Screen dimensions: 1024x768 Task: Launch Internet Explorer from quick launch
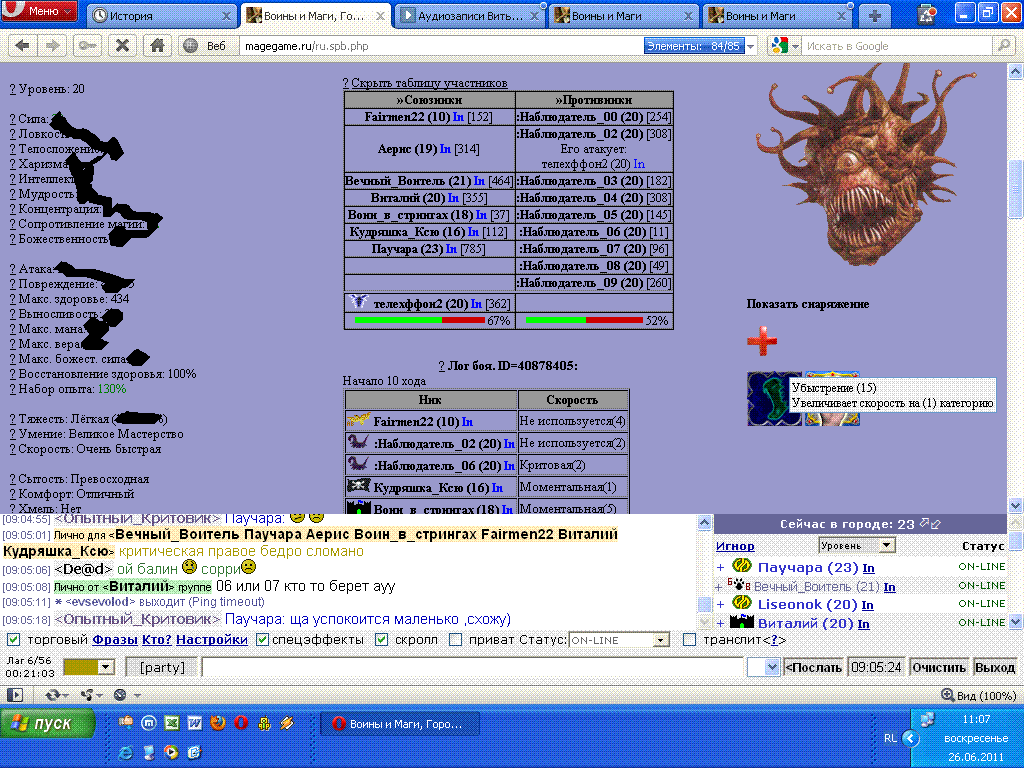pos(125,752)
